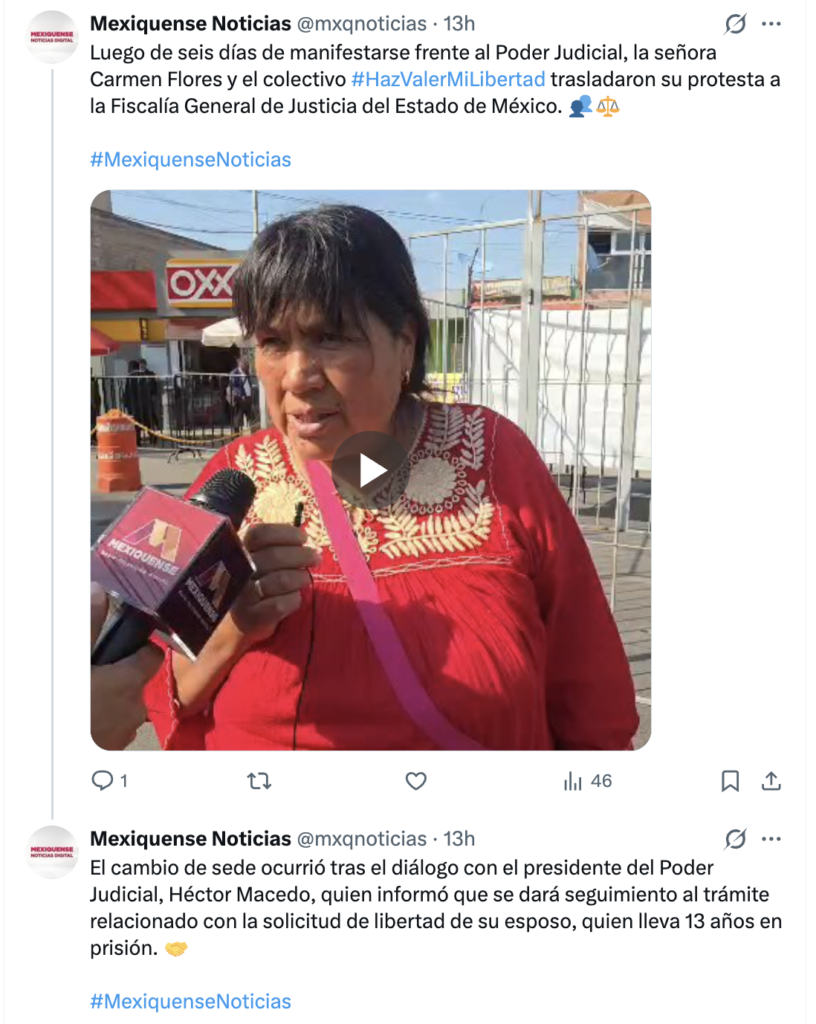Viewport: 816px width, 1024px height.
Task: Play the interview video
Action: click(x=370, y=470)
